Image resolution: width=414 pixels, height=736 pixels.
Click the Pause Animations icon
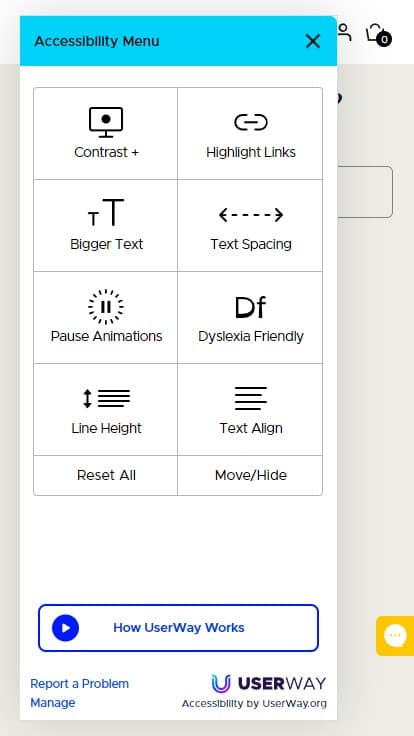tap(106, 307)
